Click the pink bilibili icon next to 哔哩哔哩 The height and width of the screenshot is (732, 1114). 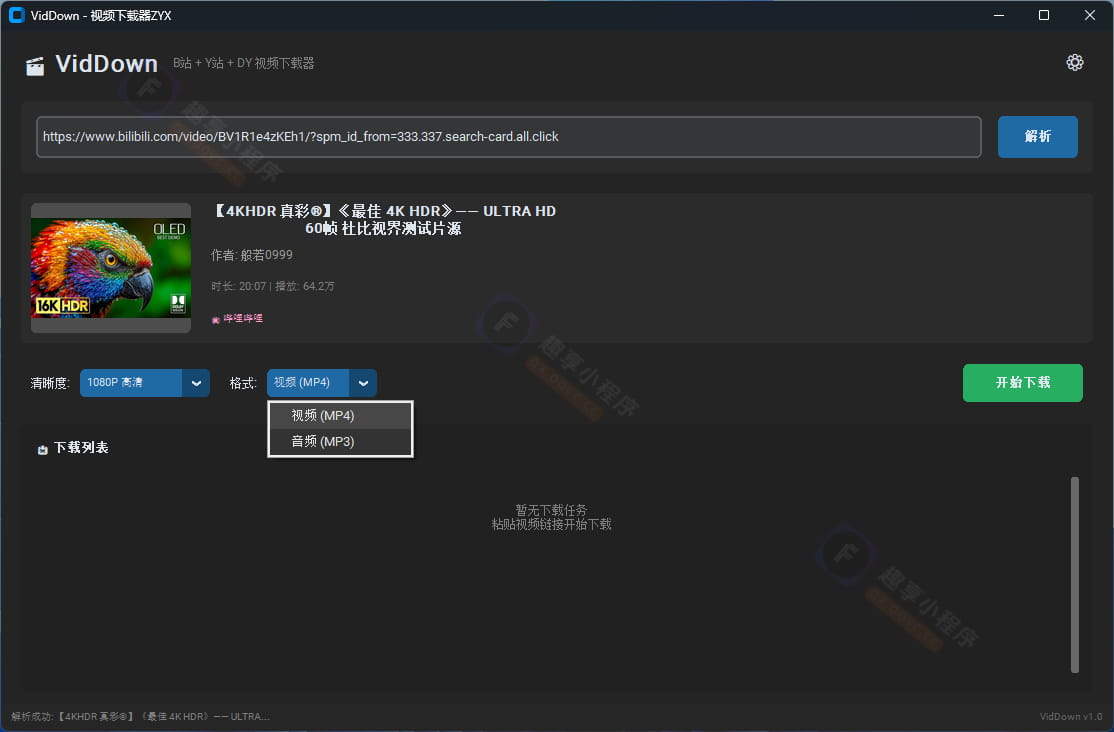[x=215, y=318]
